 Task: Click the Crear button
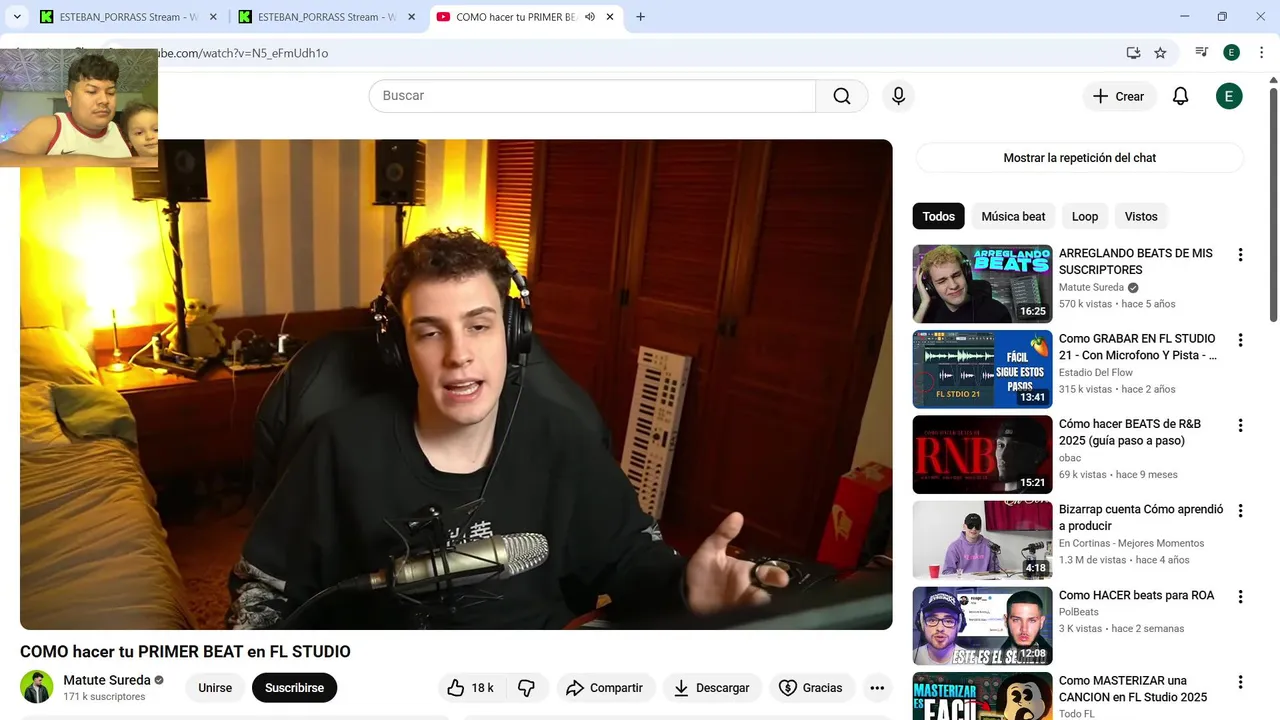[x=1118, y=96]
